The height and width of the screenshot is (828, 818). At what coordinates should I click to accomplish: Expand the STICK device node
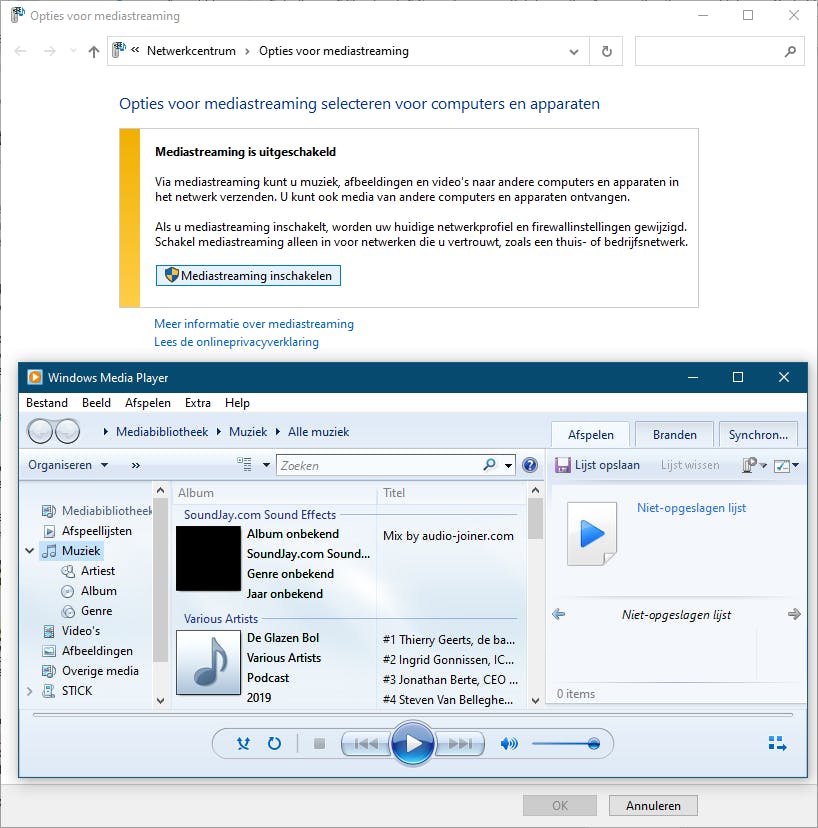[x=30, y=691]
